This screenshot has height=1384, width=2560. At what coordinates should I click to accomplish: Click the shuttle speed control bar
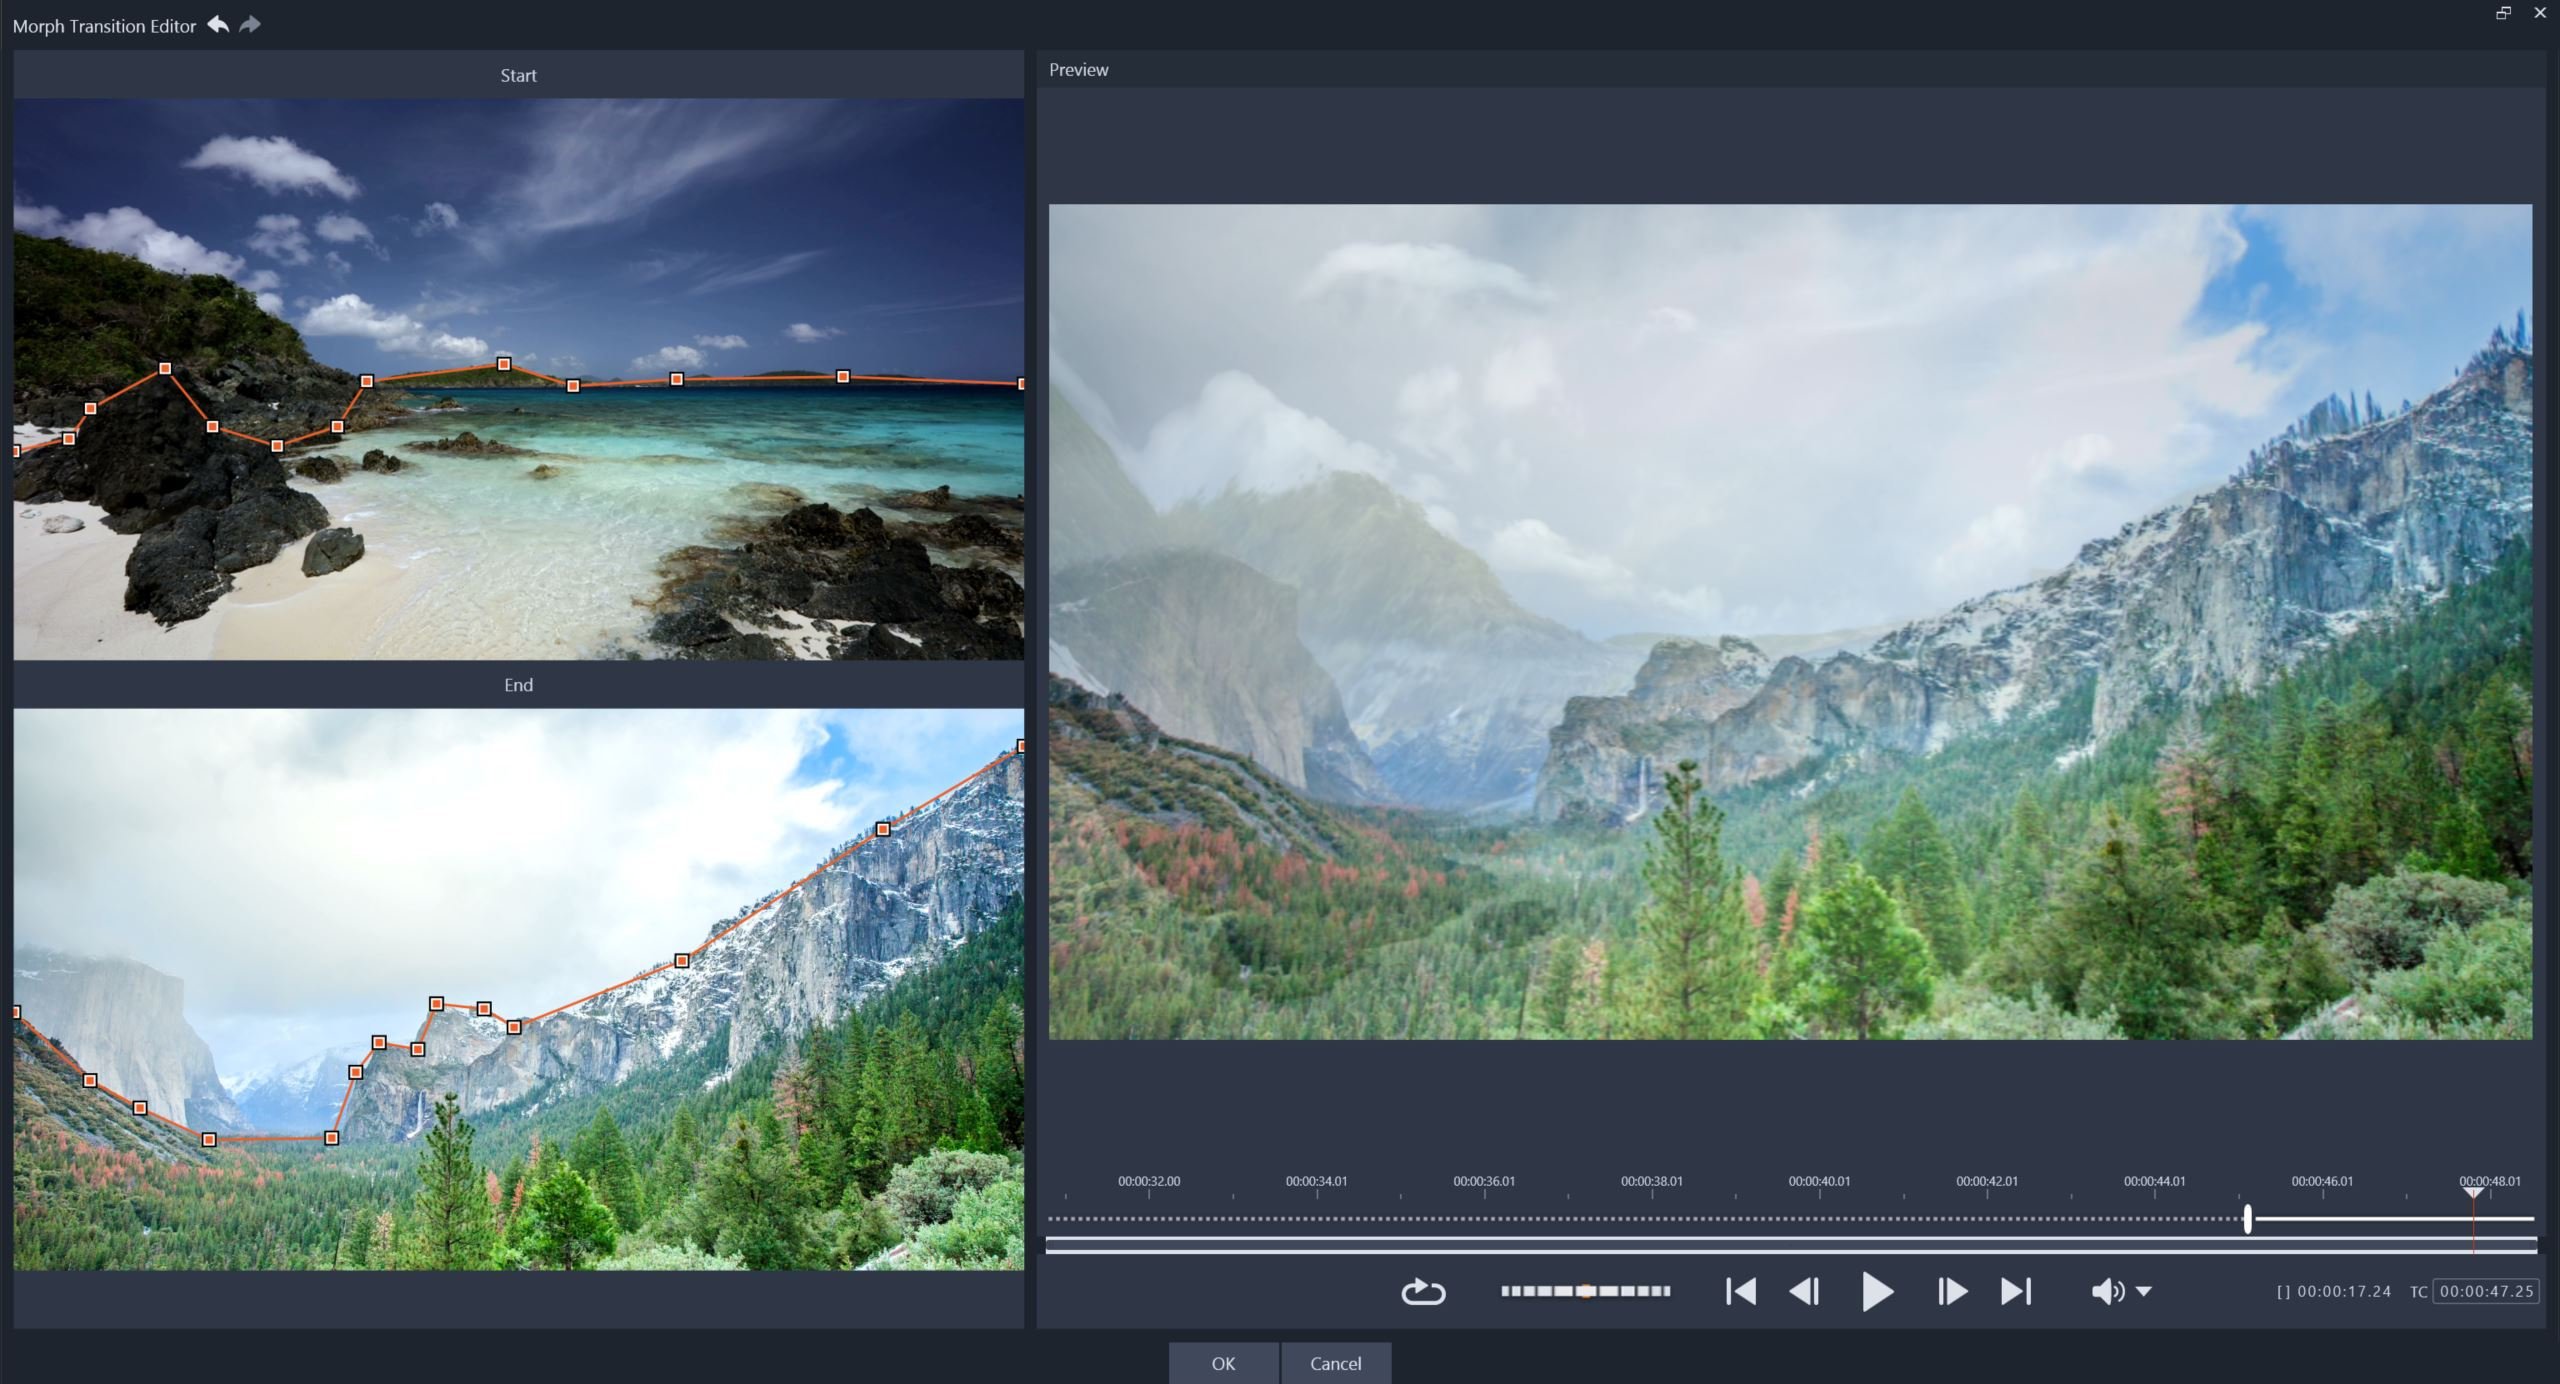pyautogui.click(x=1585, y=1291)
